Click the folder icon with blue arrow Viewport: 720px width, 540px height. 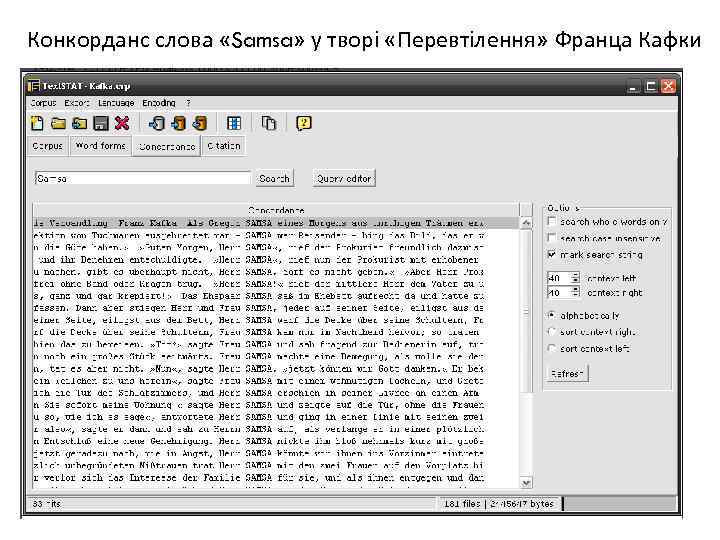coord(79,123)
